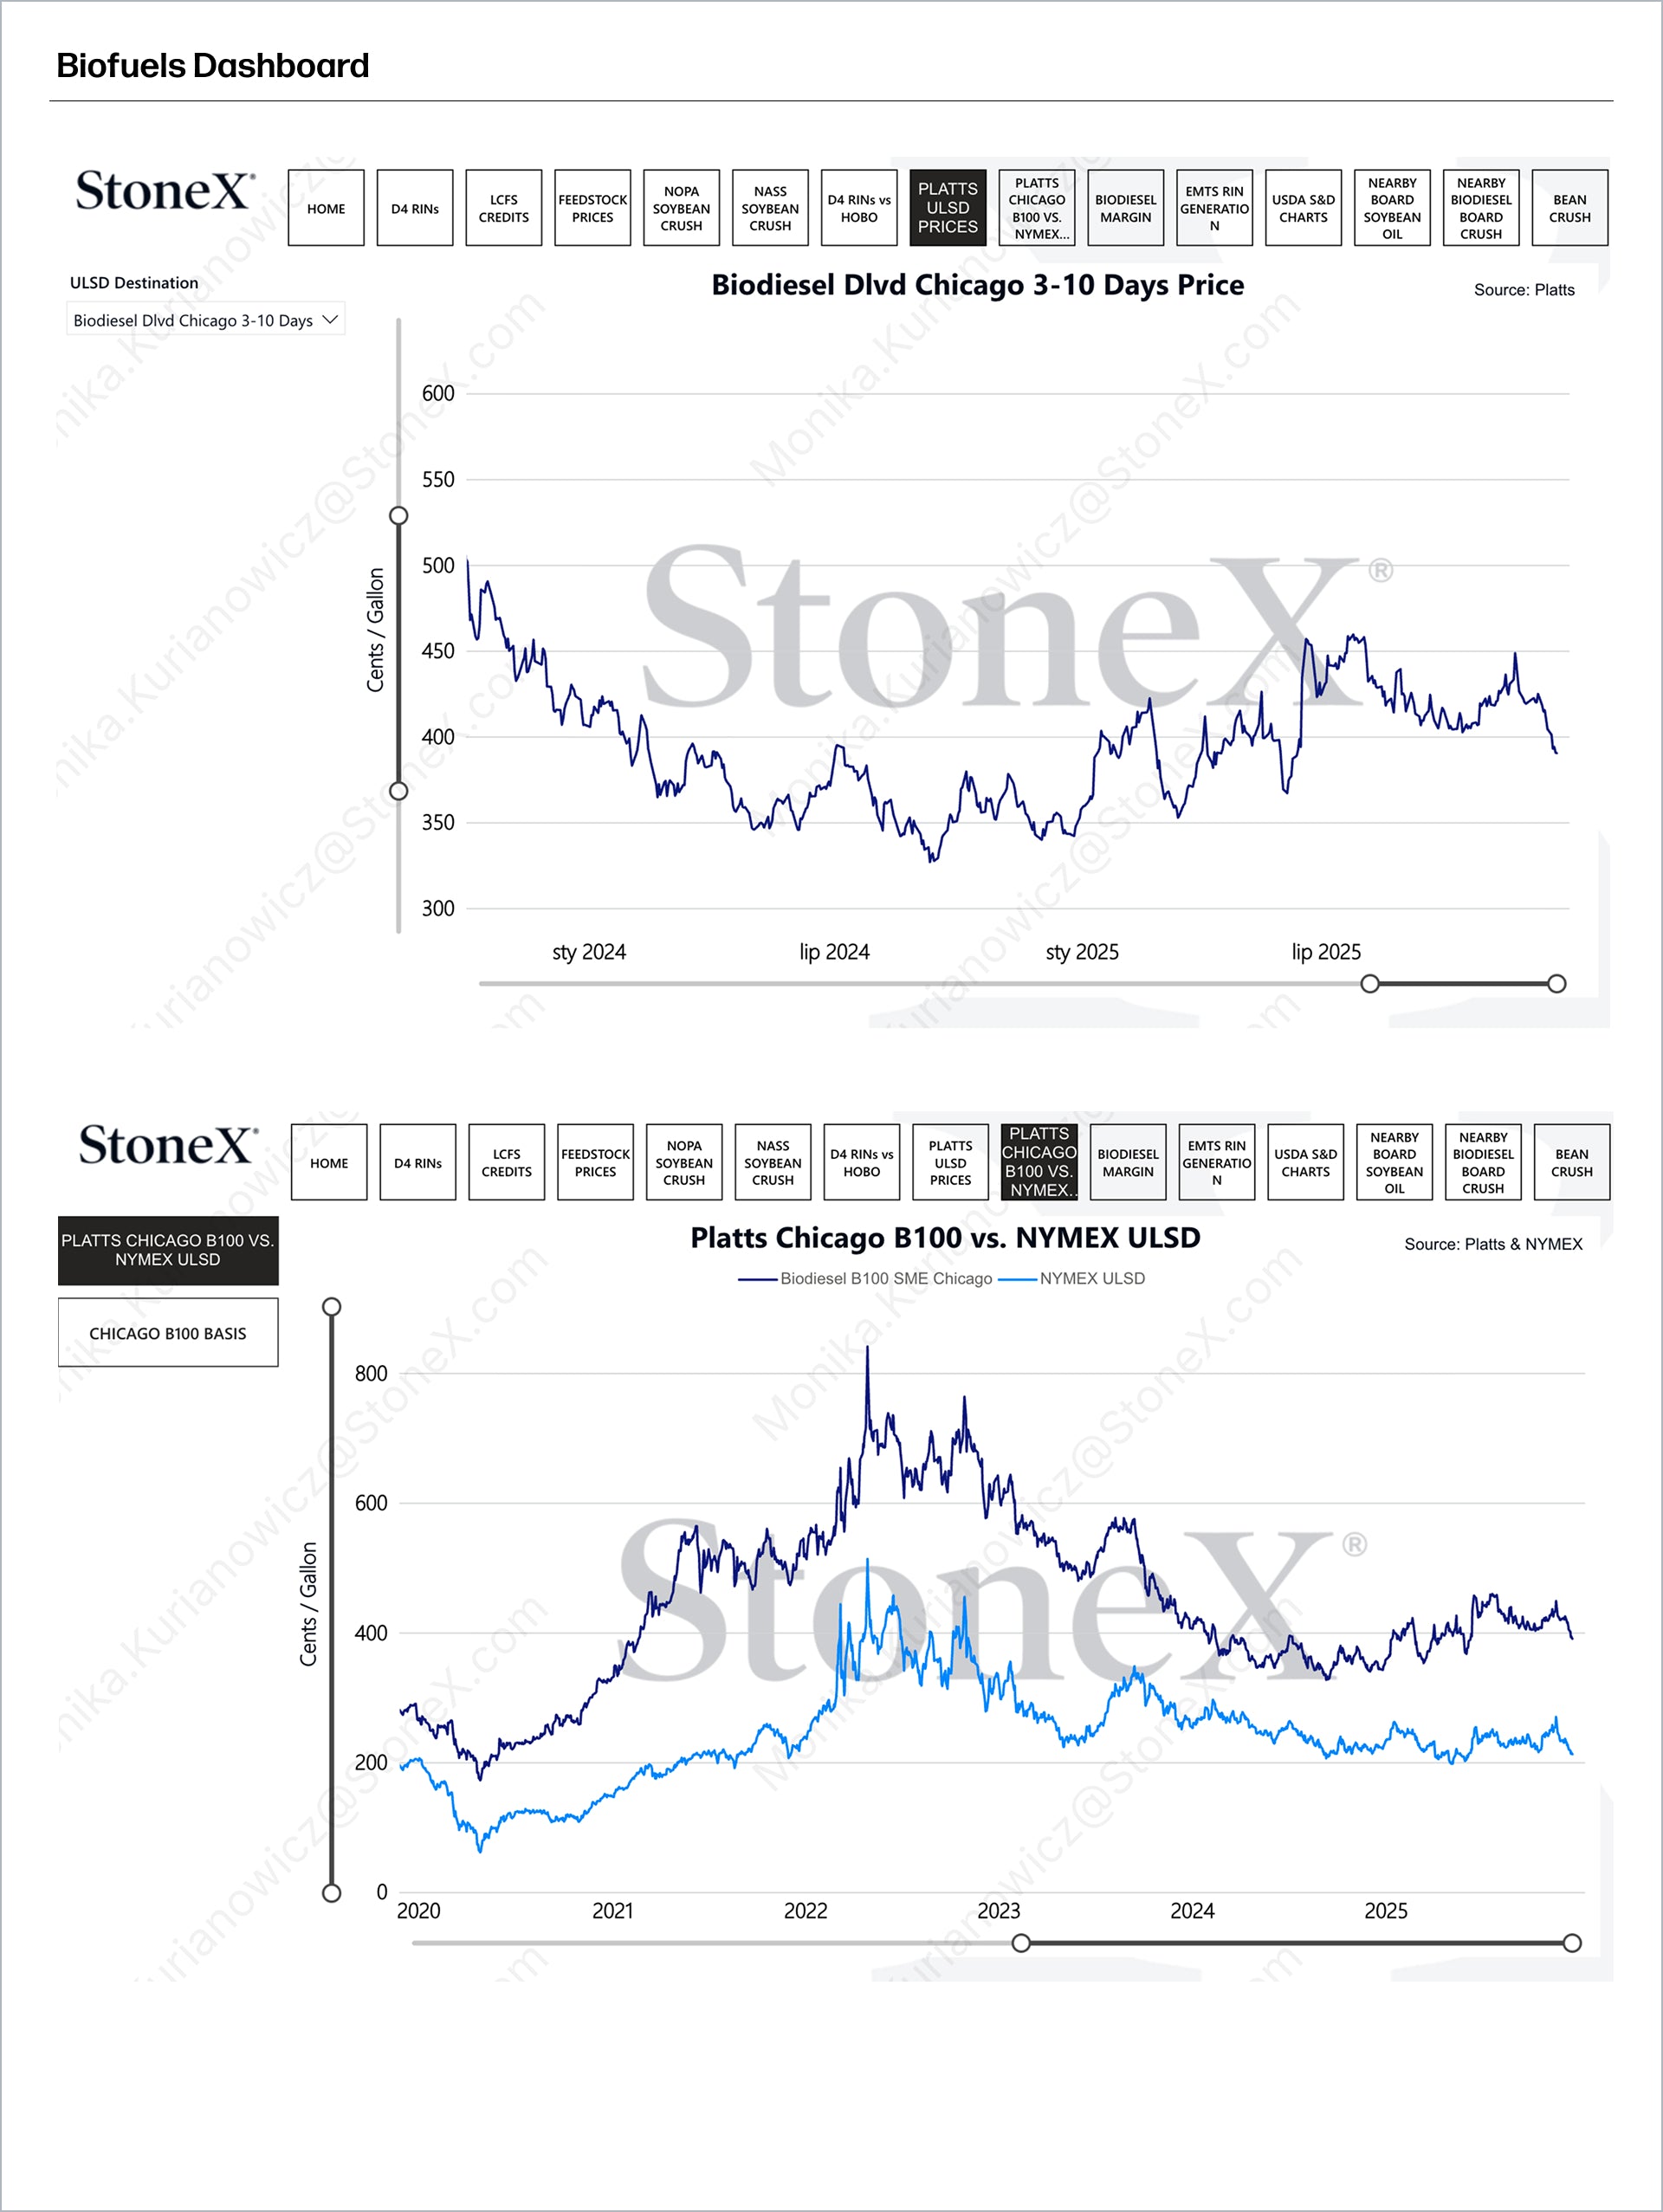This screenshot has width=1663, height=2212.
Task: Click the StoneX logo above the Platts Chicago chart
Action: pos(167,1145)
